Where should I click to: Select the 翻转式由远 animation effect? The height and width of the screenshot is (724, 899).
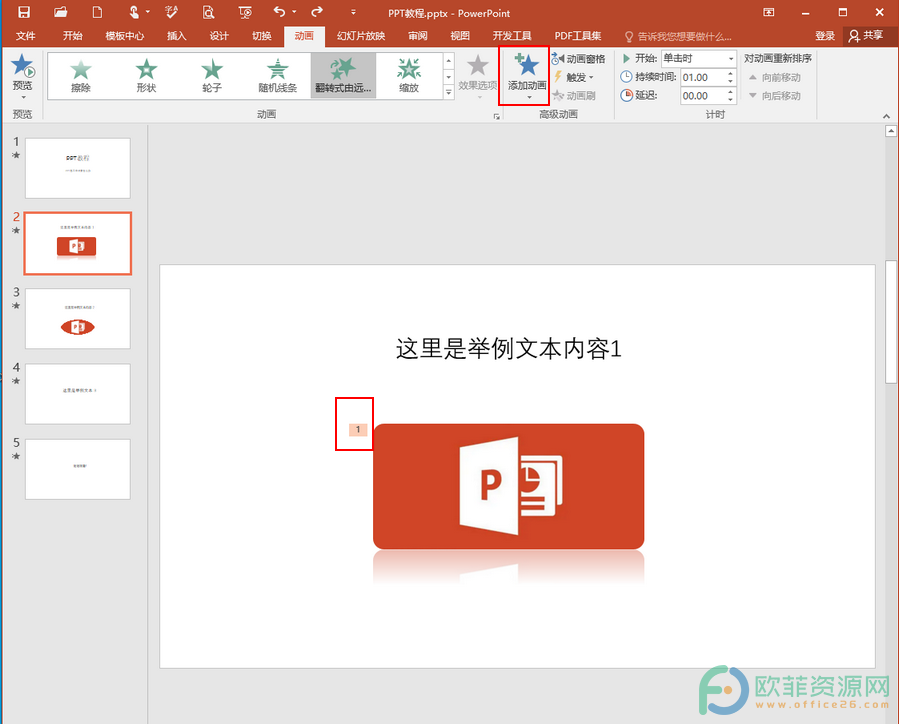point(343,76)
